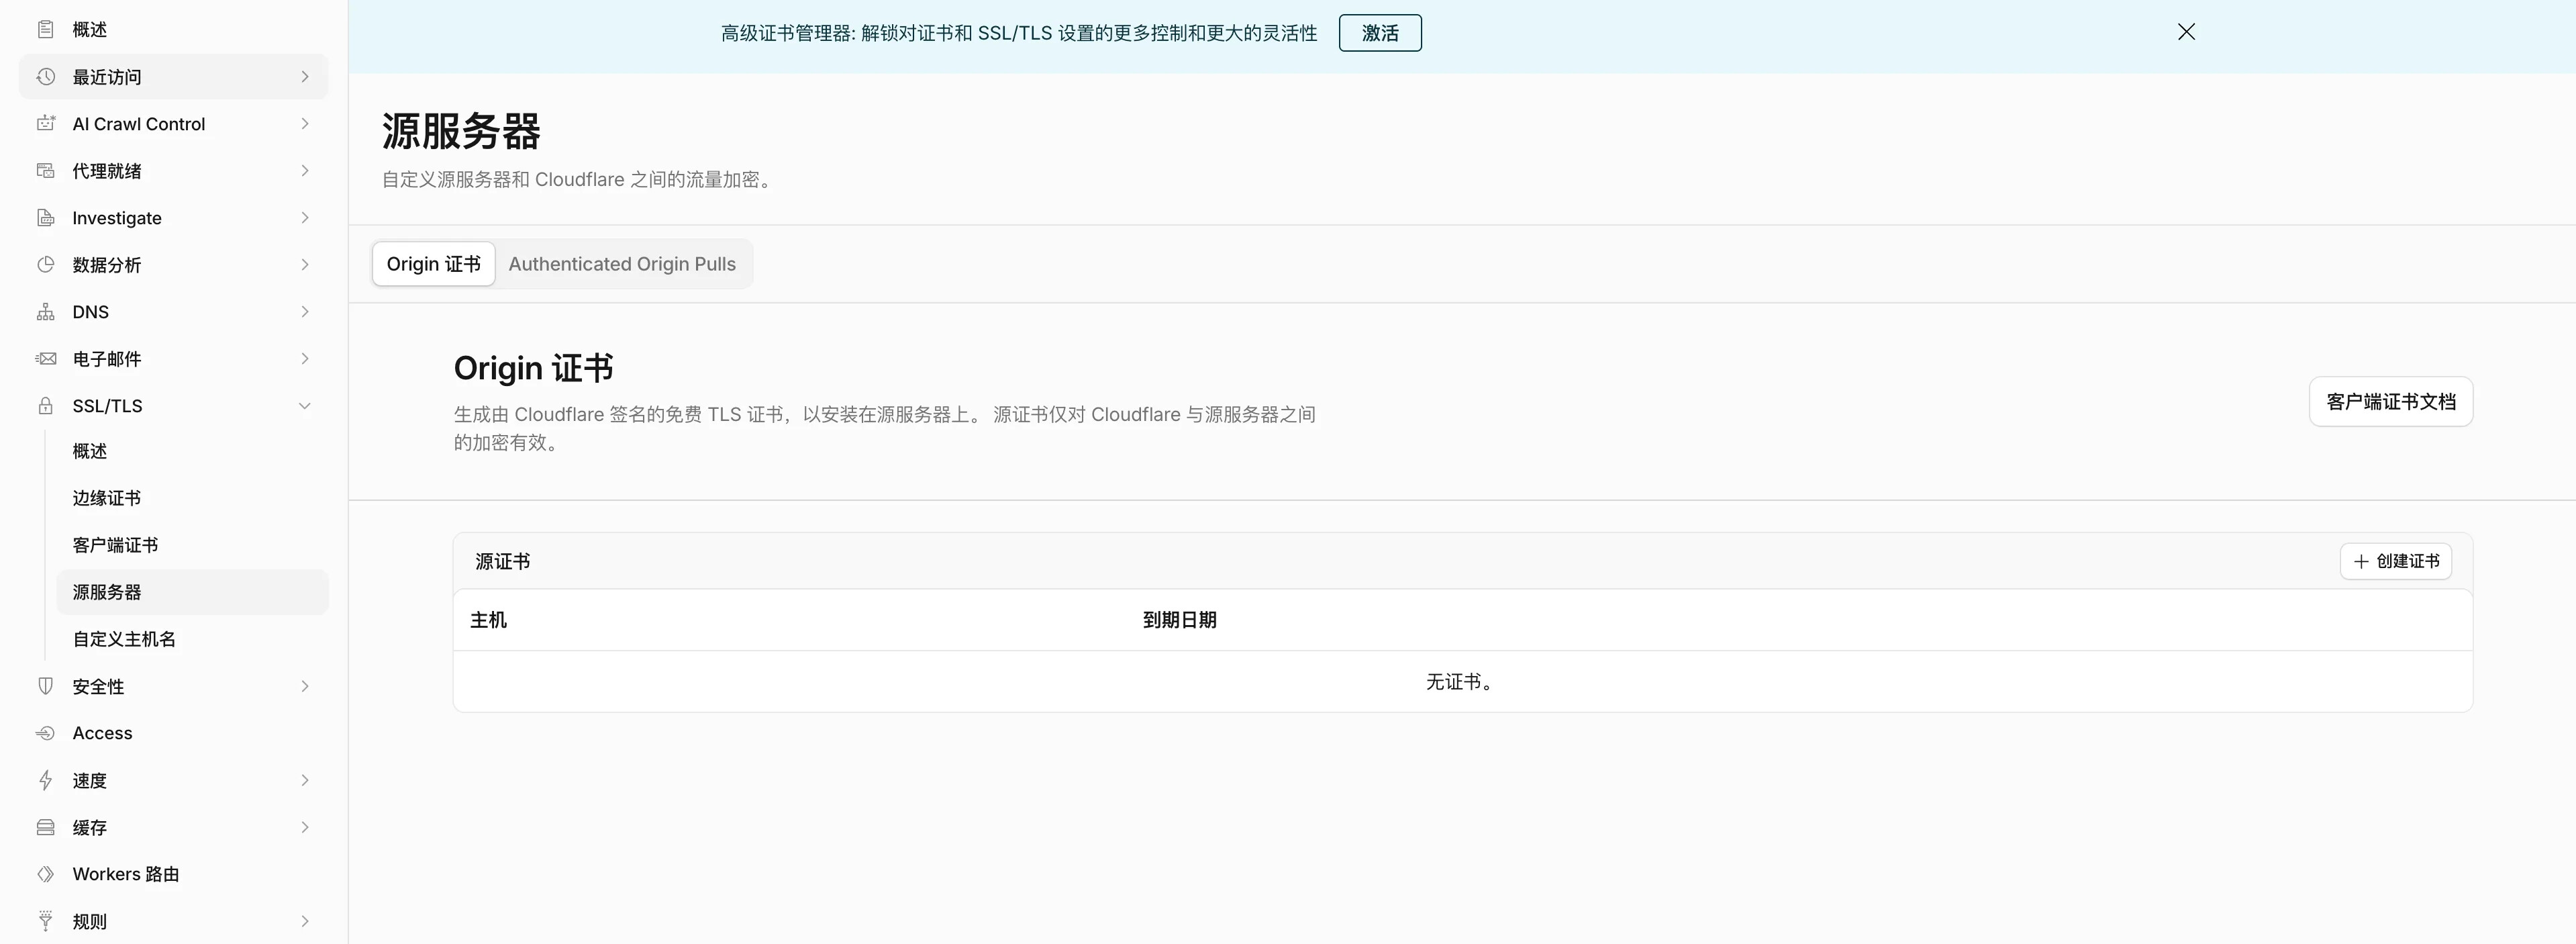This screenshot has height=944, width=2576.
Task: Click the clock icon beside 最近访问
Action: [45, 77]
